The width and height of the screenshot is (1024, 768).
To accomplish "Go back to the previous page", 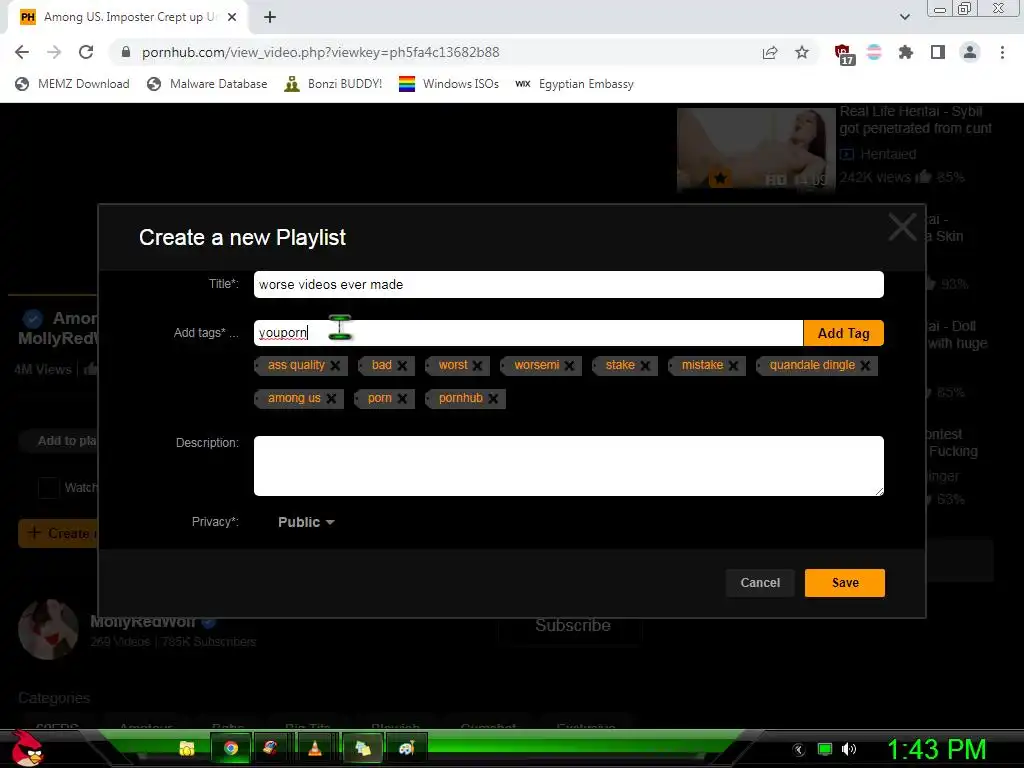I will 22,52.
